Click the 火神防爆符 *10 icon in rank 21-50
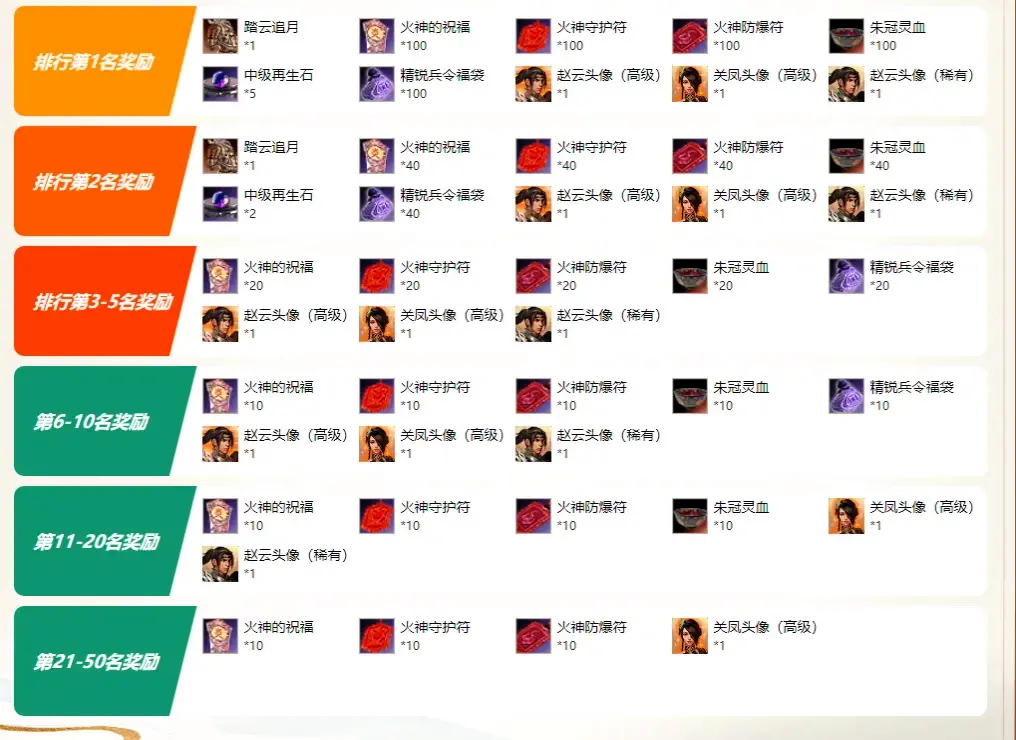1016x740 pixels. 533,636
